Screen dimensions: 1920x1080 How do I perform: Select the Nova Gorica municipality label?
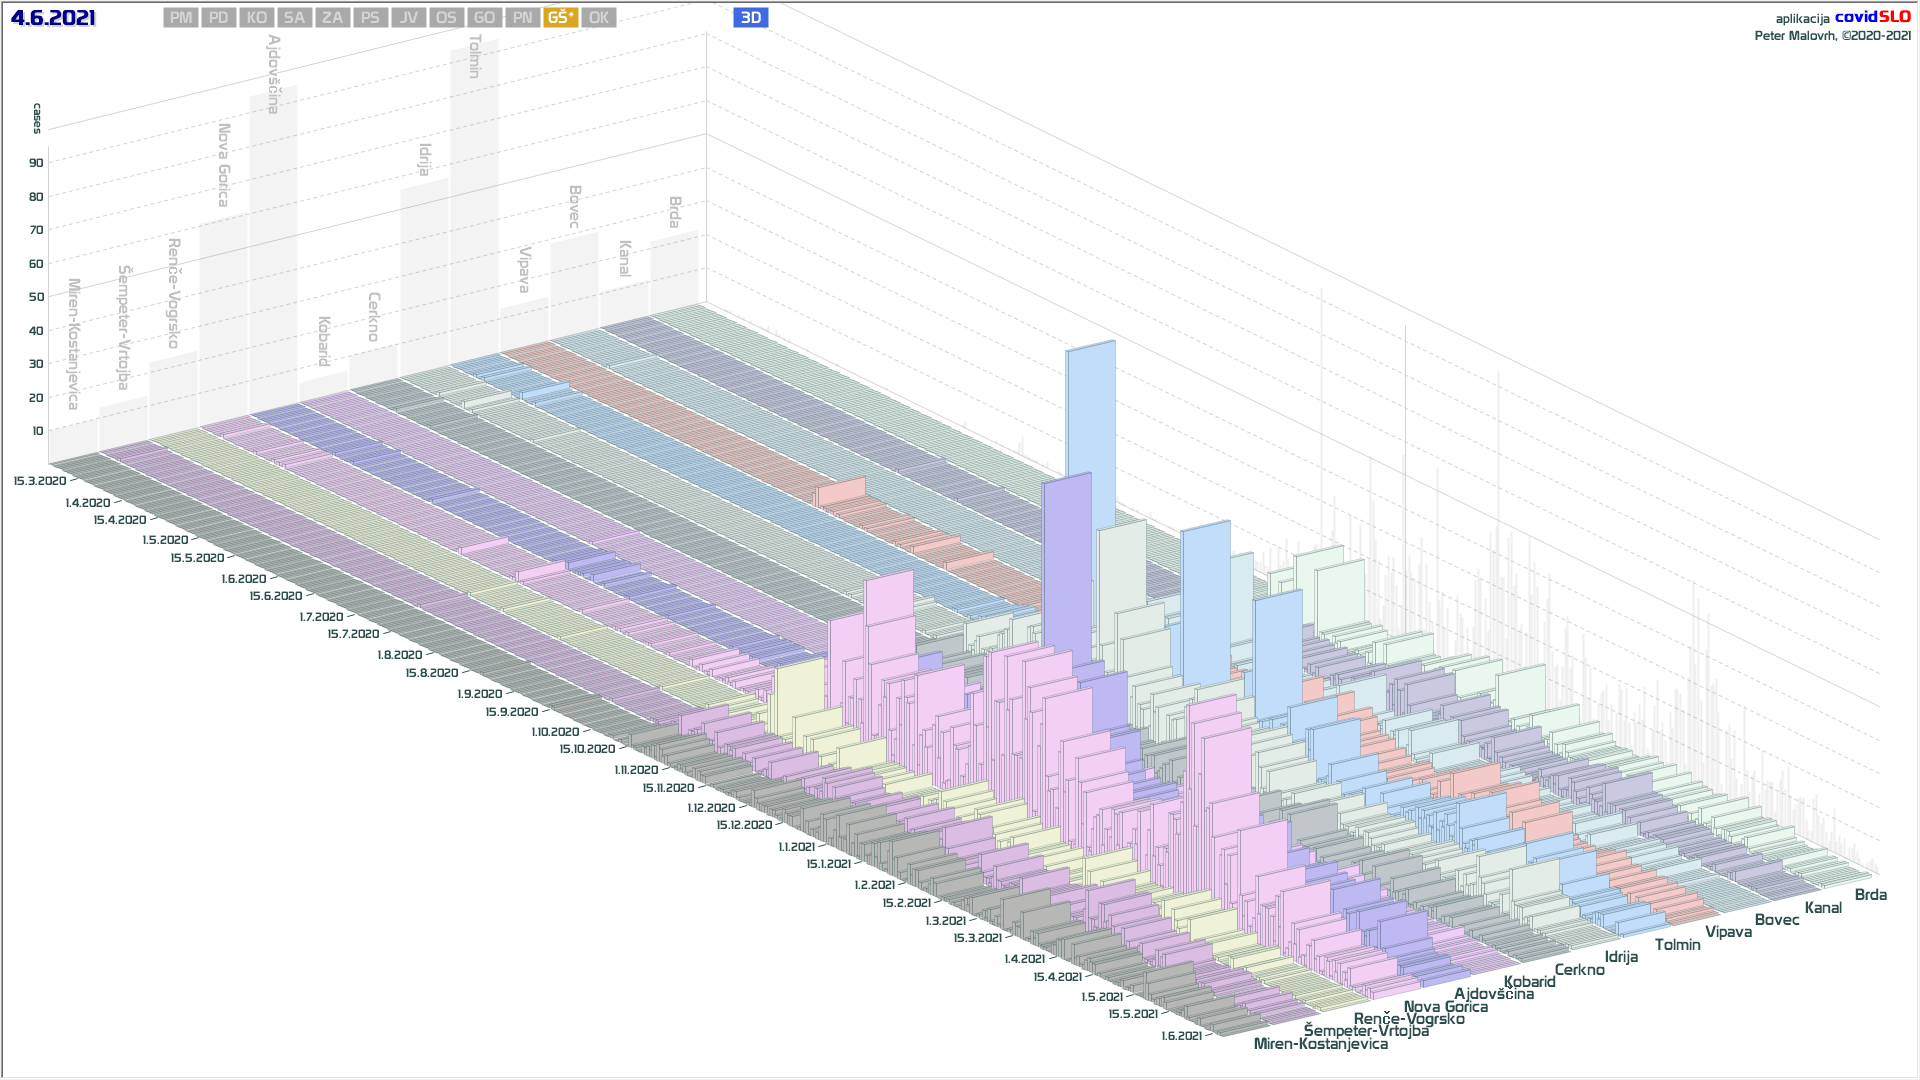[x=1445, y=1007]
